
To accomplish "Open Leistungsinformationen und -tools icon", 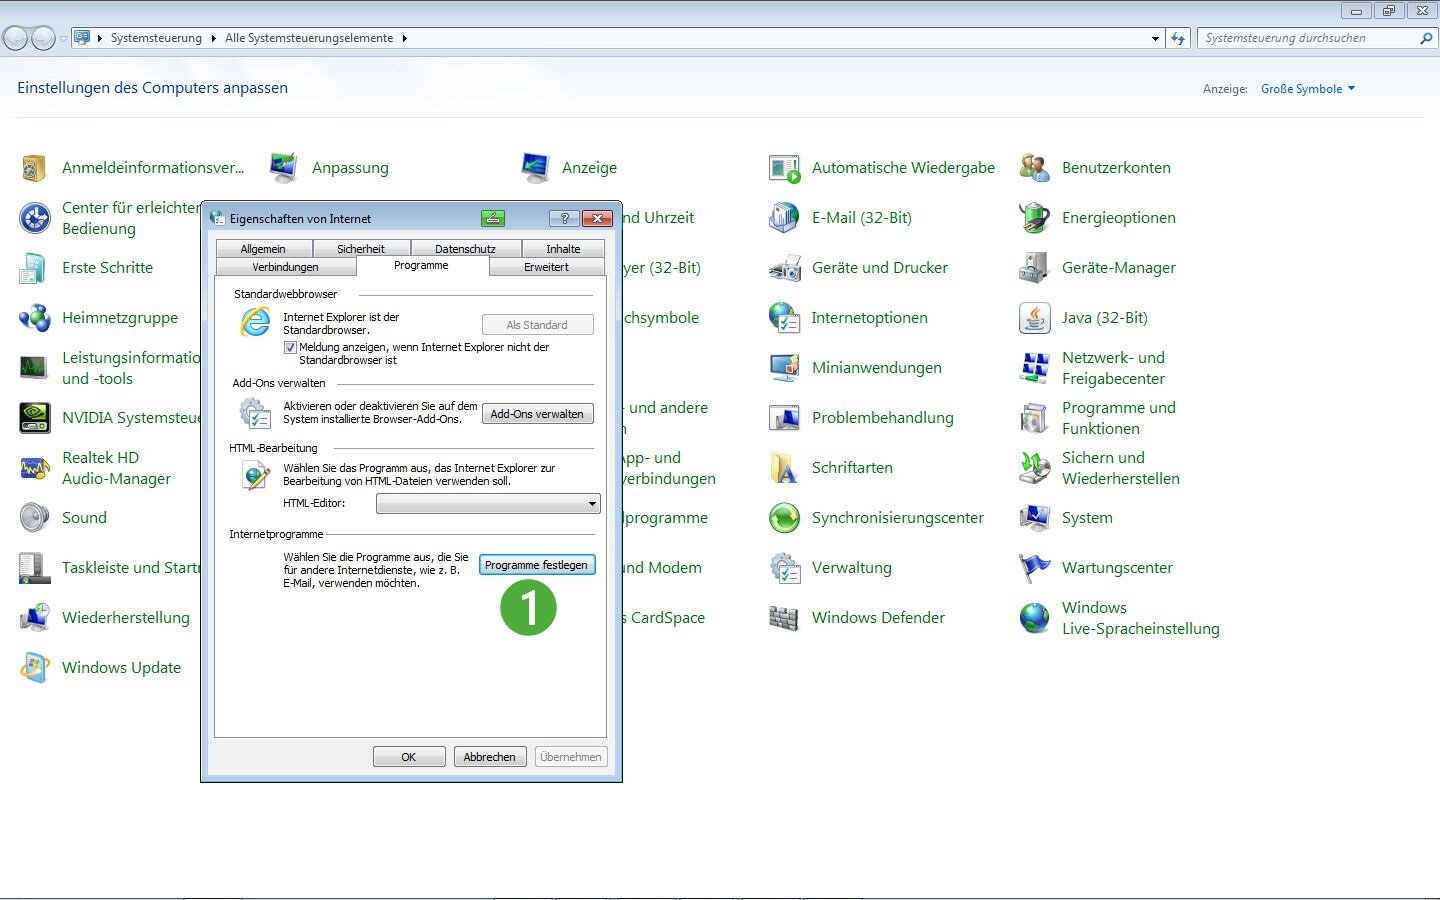I will [x=34, y=368].
